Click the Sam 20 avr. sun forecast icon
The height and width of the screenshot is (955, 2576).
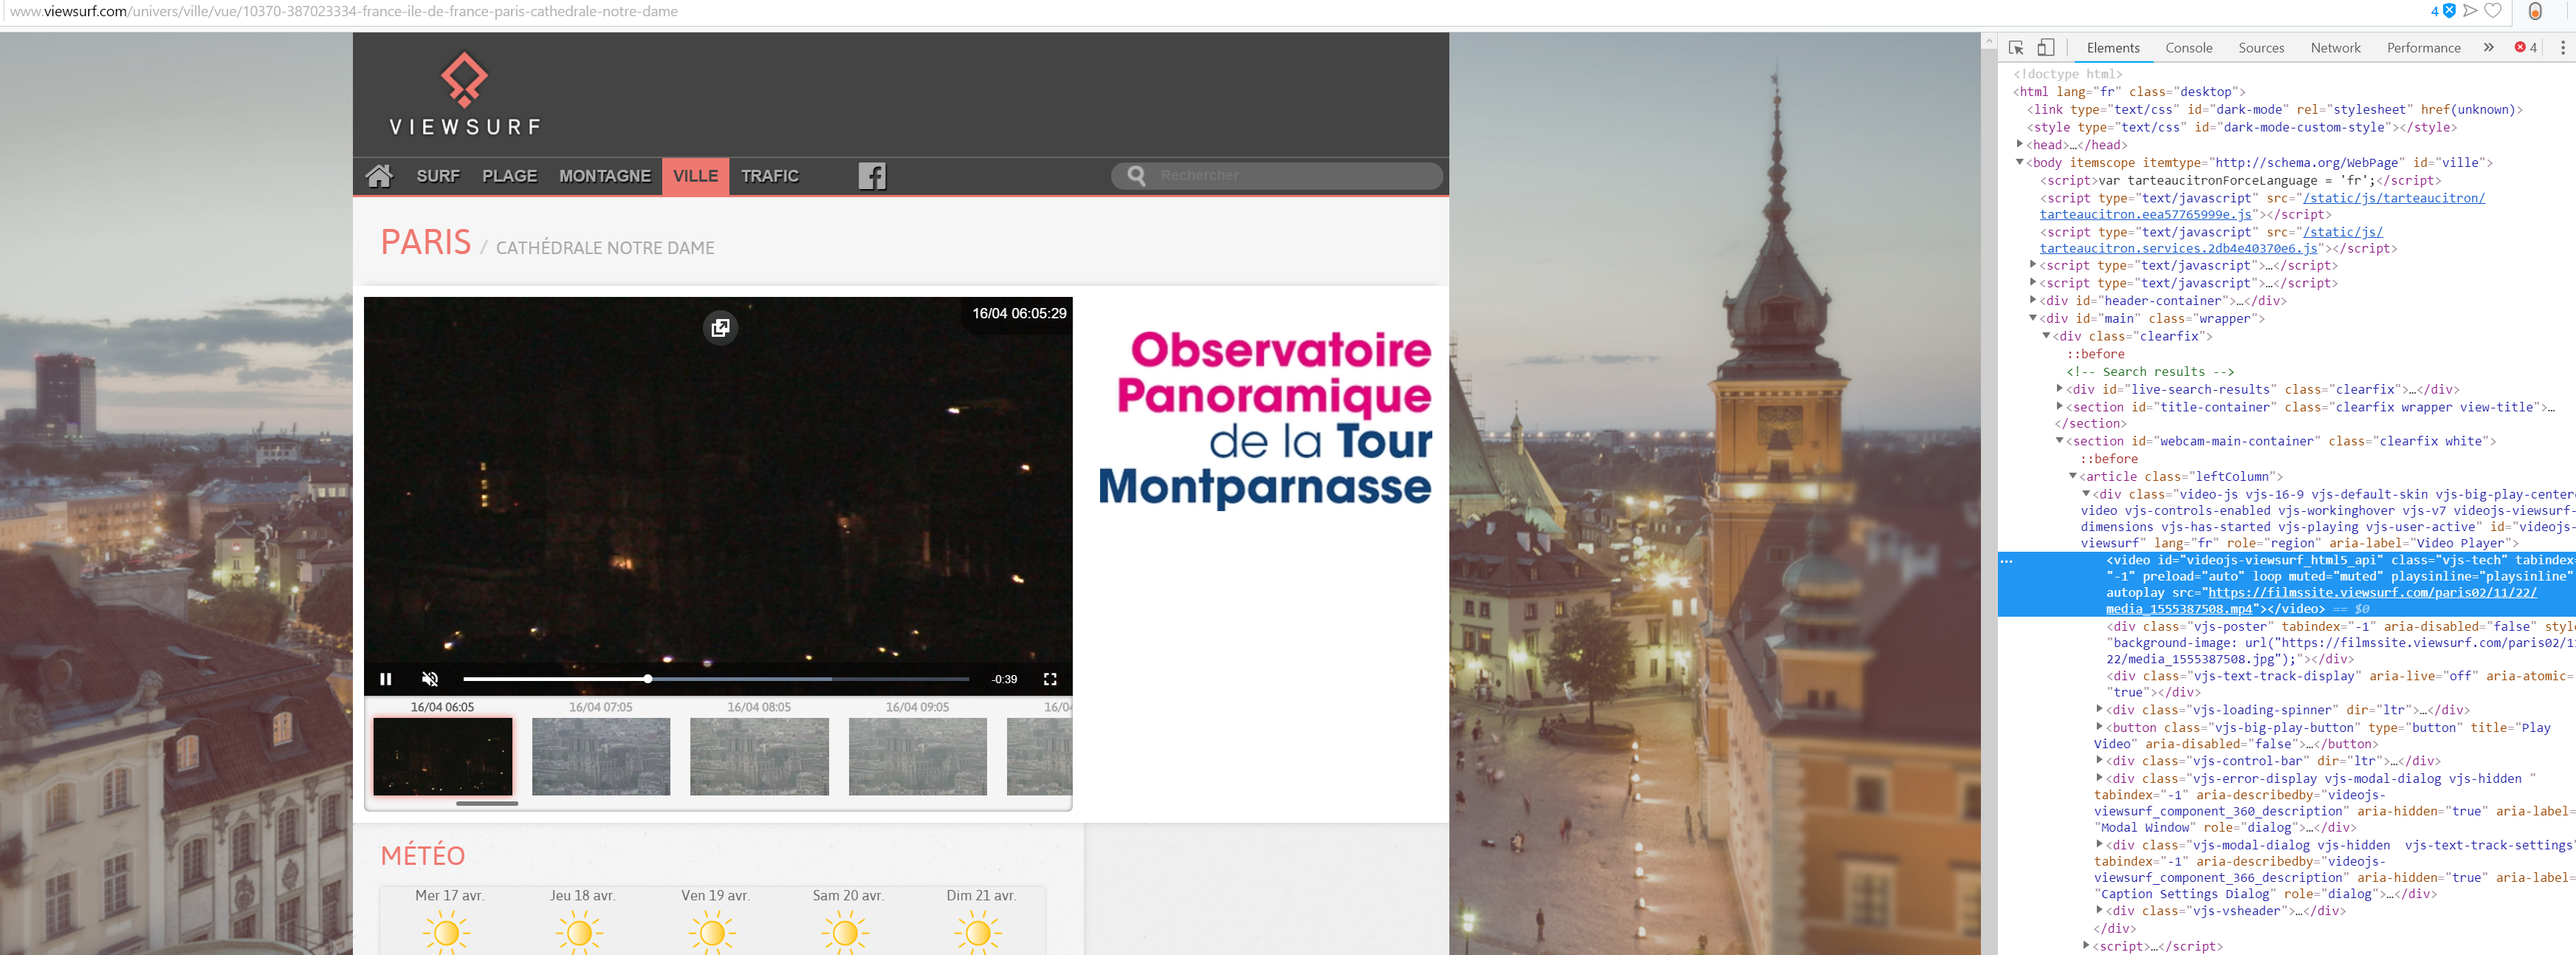coord(846,932)
